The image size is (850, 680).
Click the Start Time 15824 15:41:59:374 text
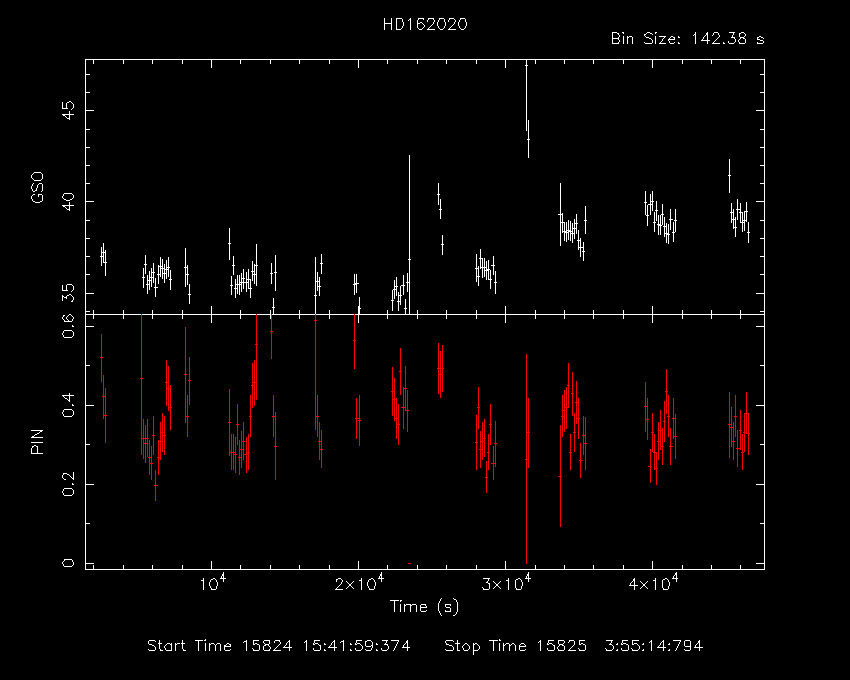pos(279,646)
